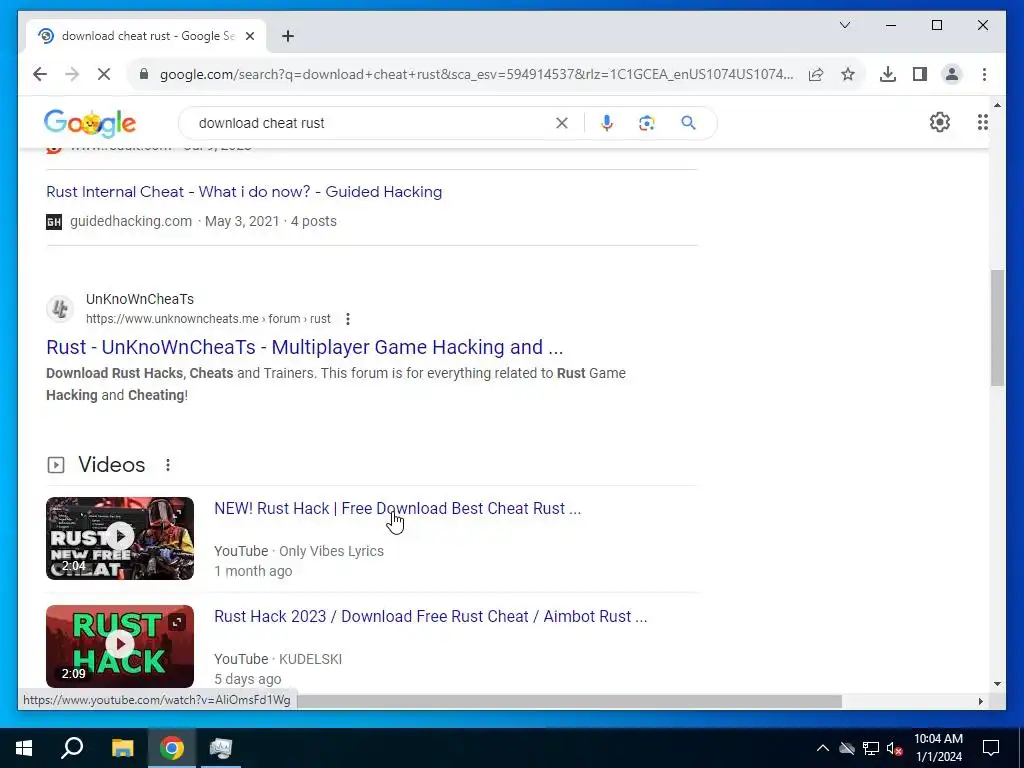Click the horizontal scrollbar right arrow
Image resolution: width=1024 pixels, height=768 pixels.
(x=980, y=701)
